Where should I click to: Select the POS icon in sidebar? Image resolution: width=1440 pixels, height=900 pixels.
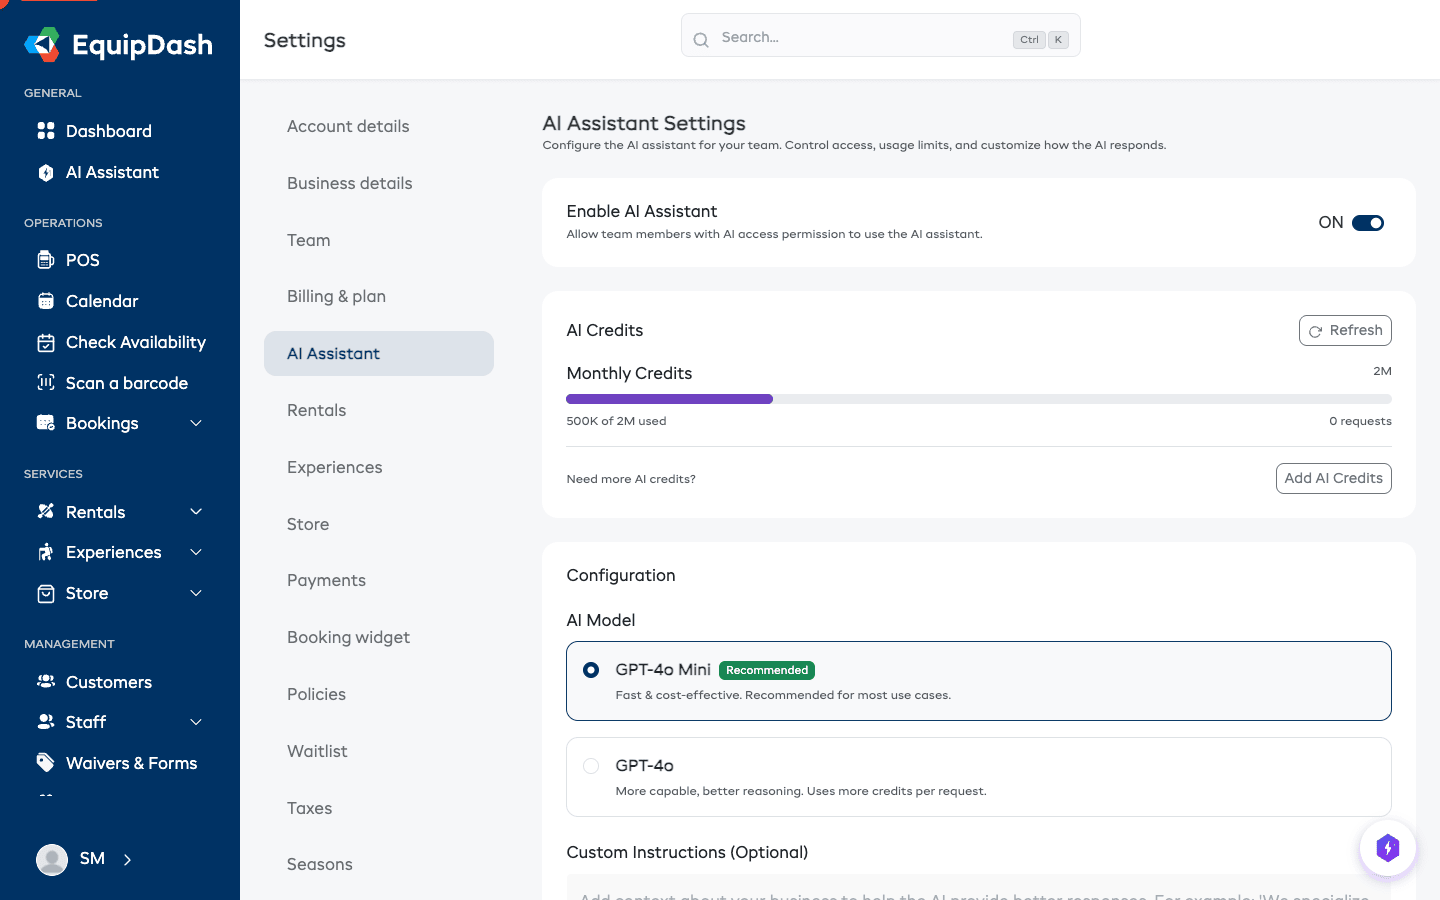coord(48,260)
